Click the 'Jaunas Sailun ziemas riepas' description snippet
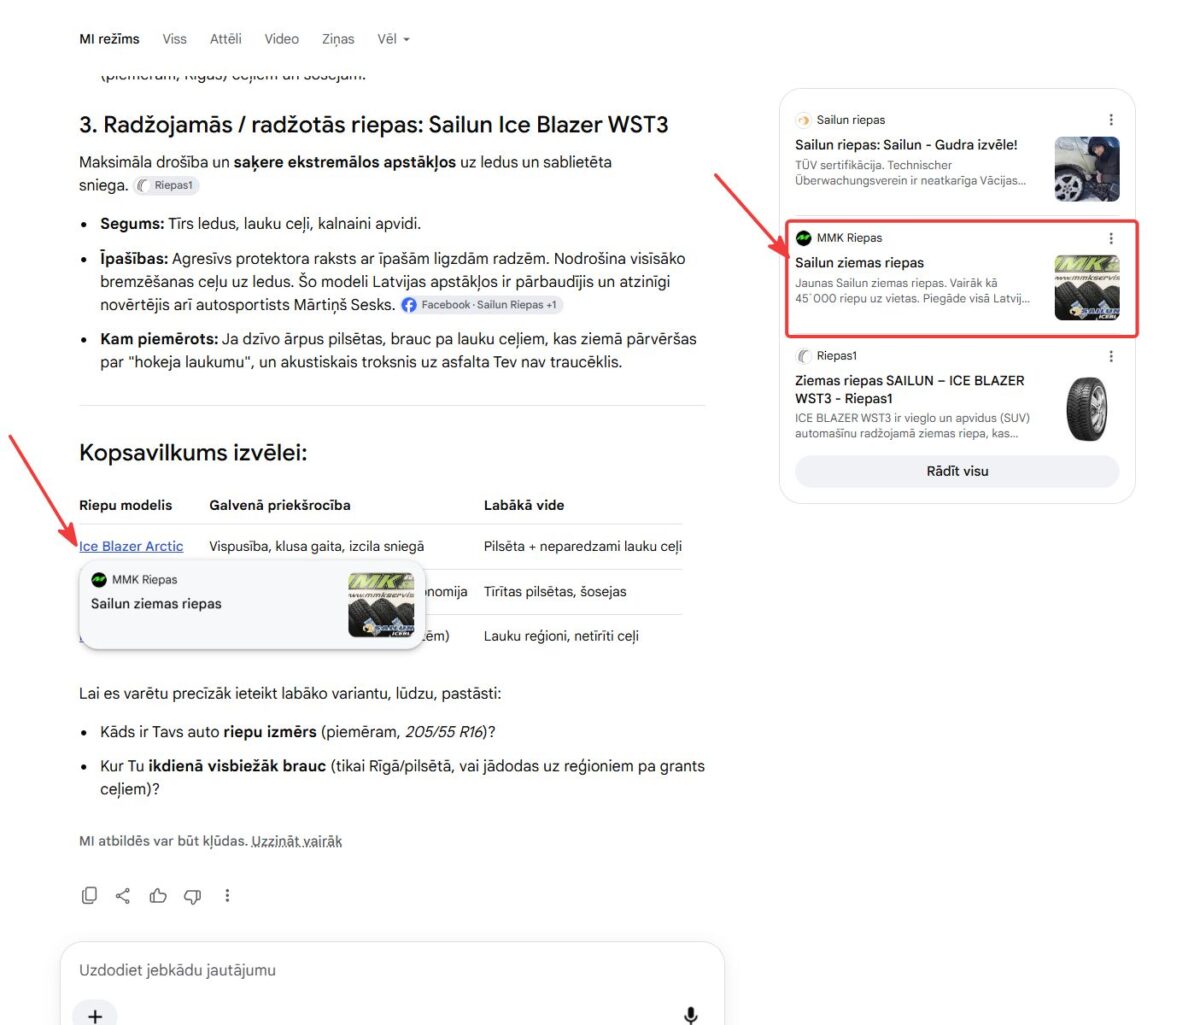The width and height of the screenshot is (1200, 1025). [912, 291]
